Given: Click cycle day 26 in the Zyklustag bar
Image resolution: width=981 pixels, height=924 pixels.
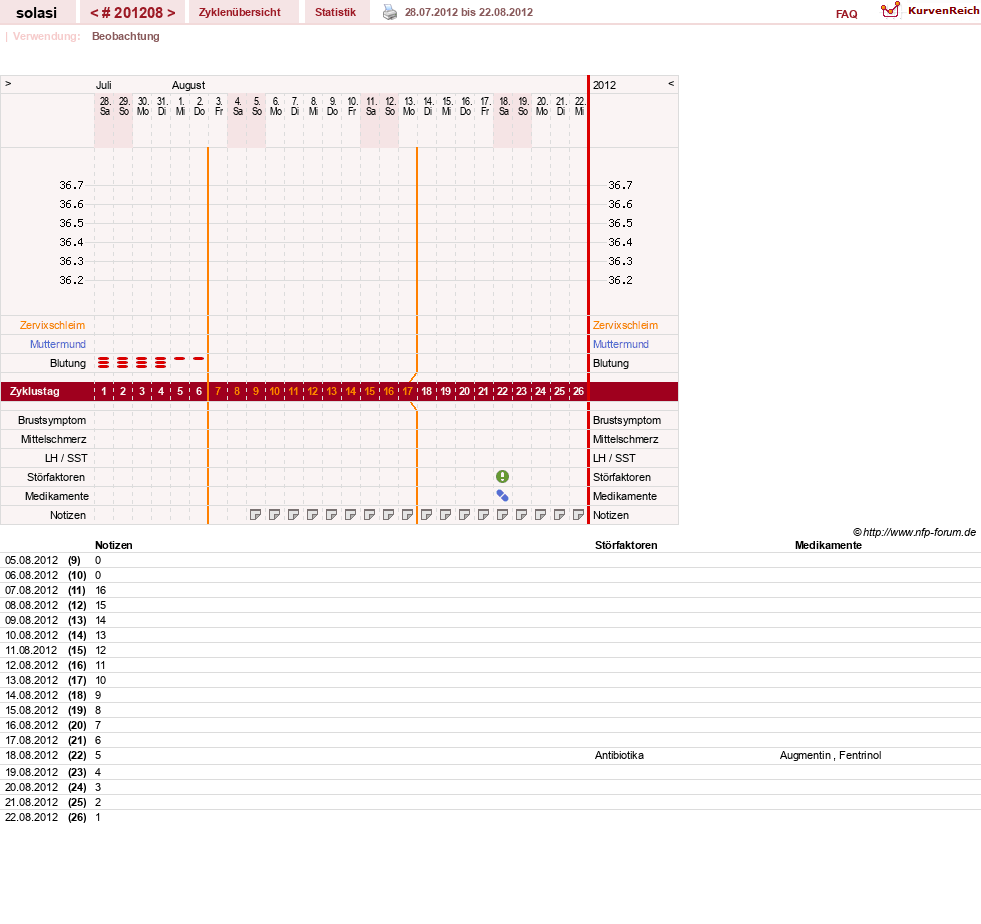Looking at the screenshot, I should (578, 392).
